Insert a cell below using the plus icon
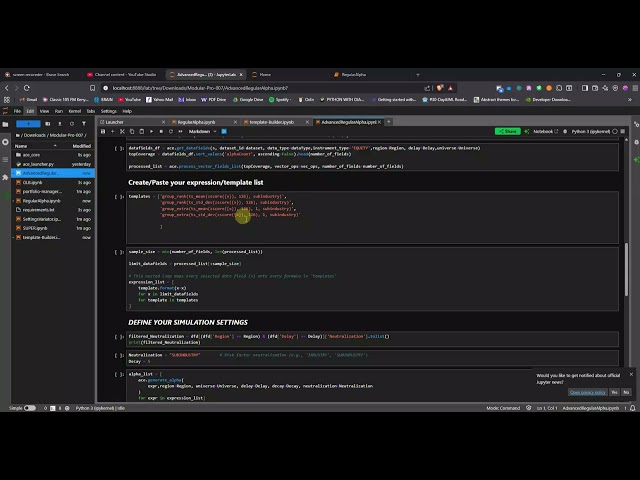The width and height of the screenshot is (640, 480). point(113,131)
